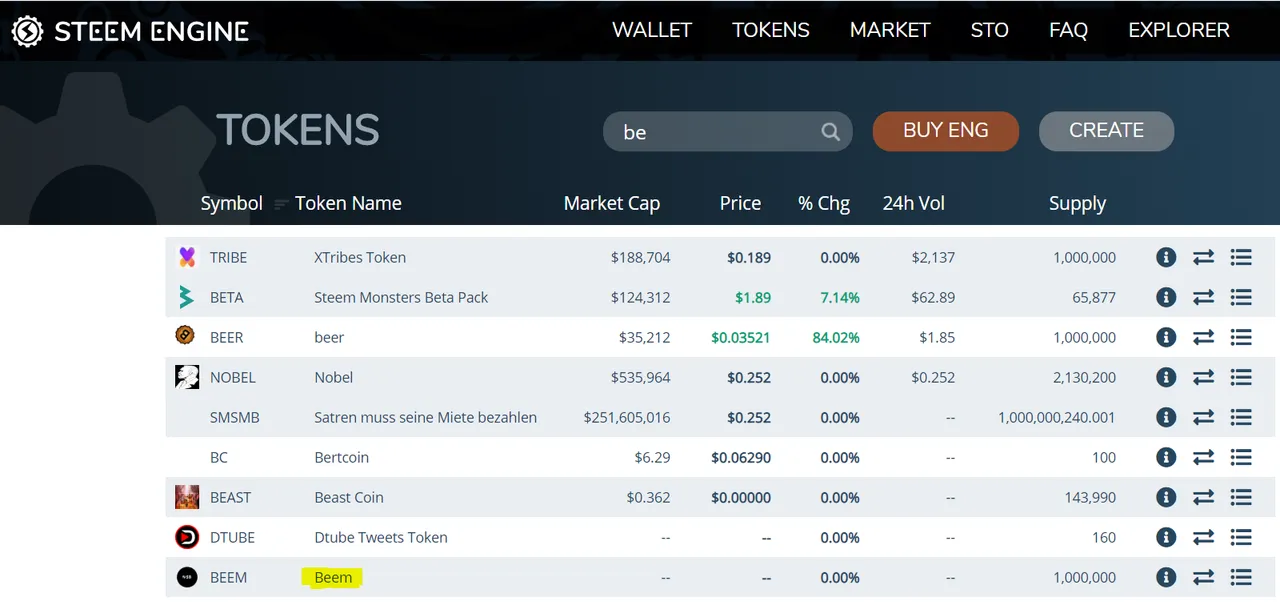The image size is (1280, 602).
Task: Sort by % Chg column
Action: click(x=824, y=203)
